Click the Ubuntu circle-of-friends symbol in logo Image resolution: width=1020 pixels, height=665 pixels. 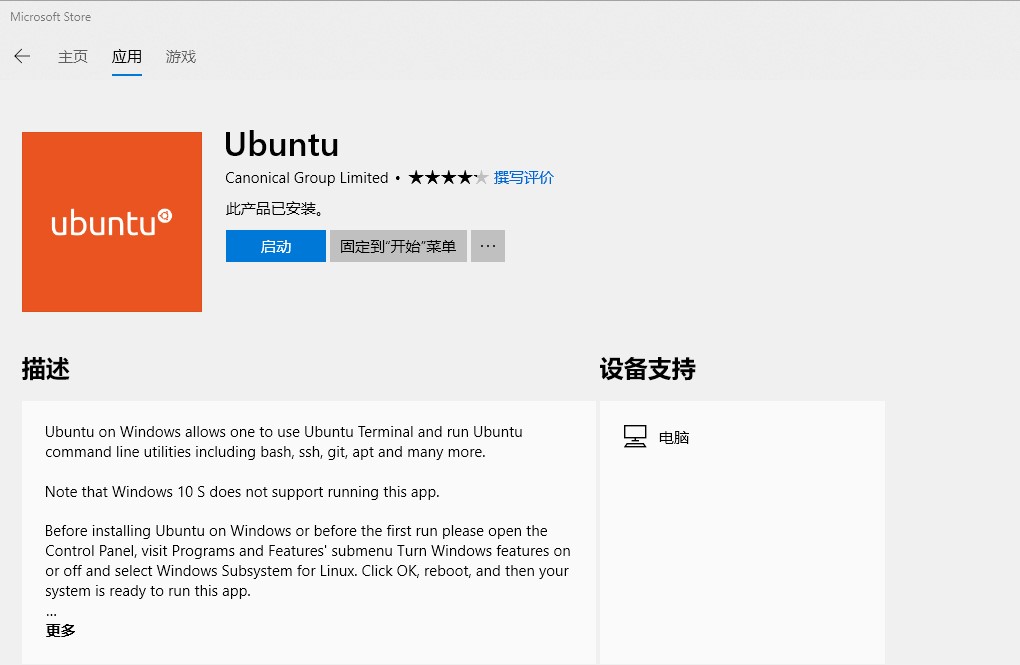coord(165,215)
